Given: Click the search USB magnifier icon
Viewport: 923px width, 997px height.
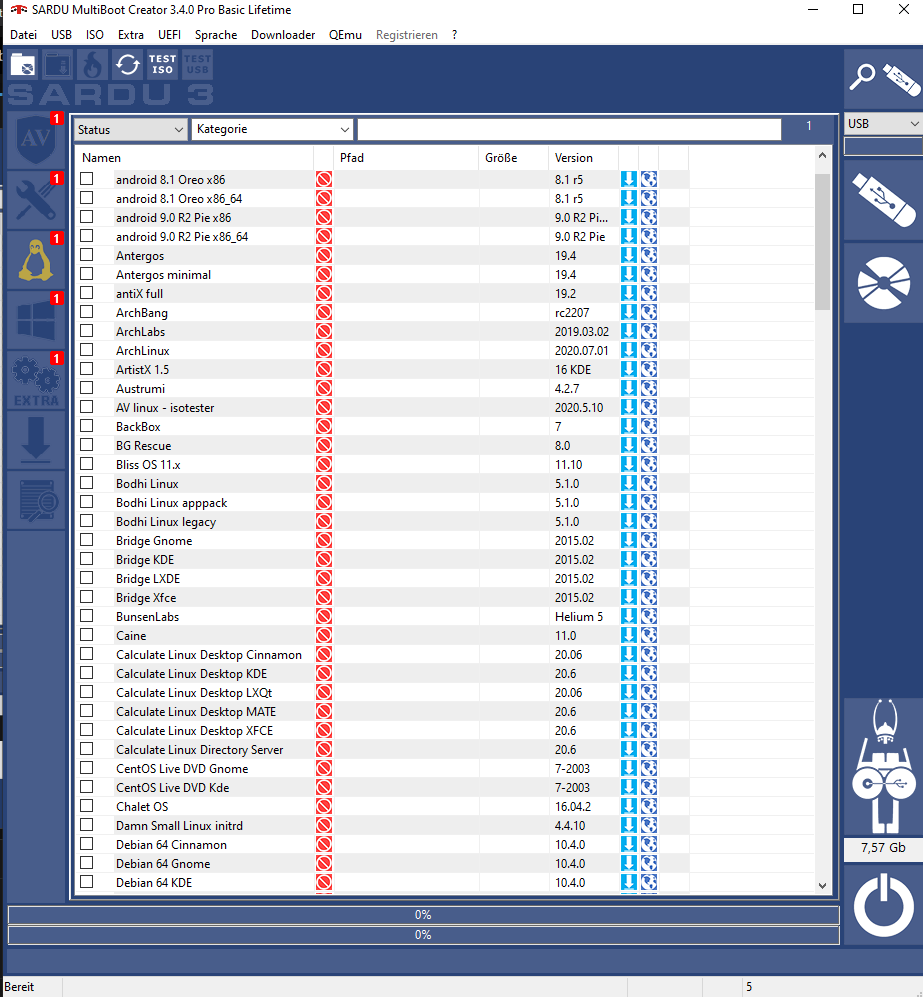Looking at the screenshot, I should [x=884, y=79].
